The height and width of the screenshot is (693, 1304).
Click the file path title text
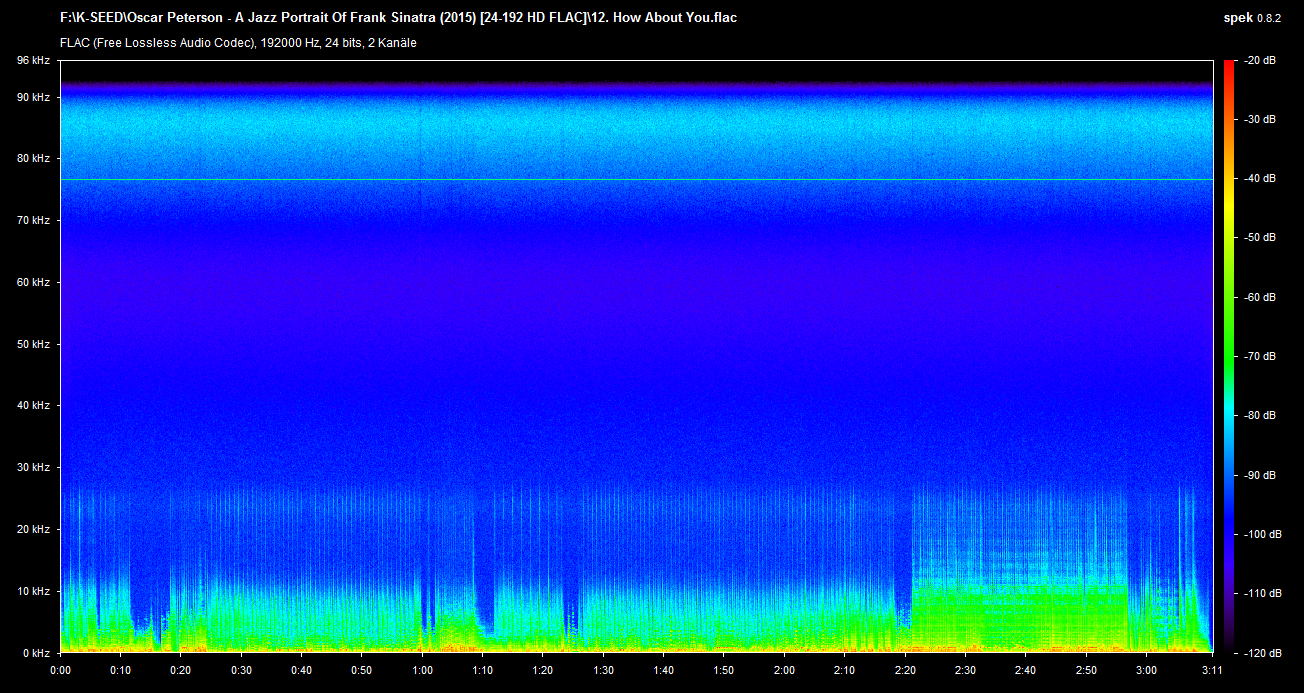click(398, 18)
